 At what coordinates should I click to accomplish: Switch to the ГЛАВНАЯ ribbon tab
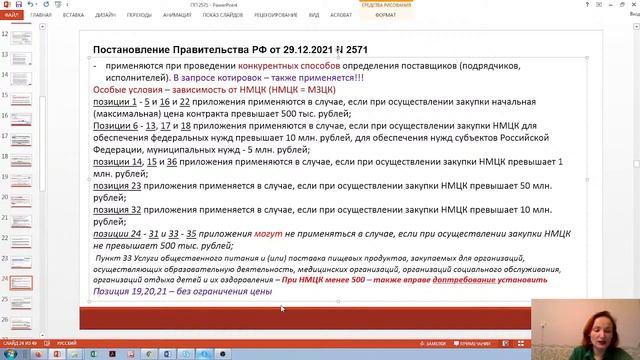pyautogui.click(x=41, y=15)
